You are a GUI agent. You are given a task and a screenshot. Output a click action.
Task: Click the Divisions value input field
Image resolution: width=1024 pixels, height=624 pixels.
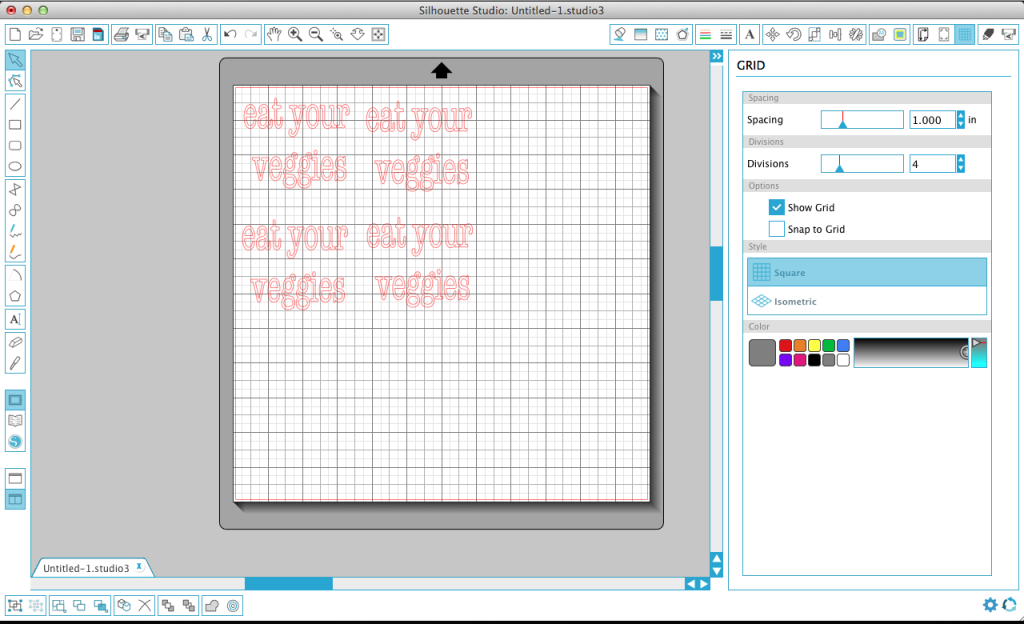point(933,163)
